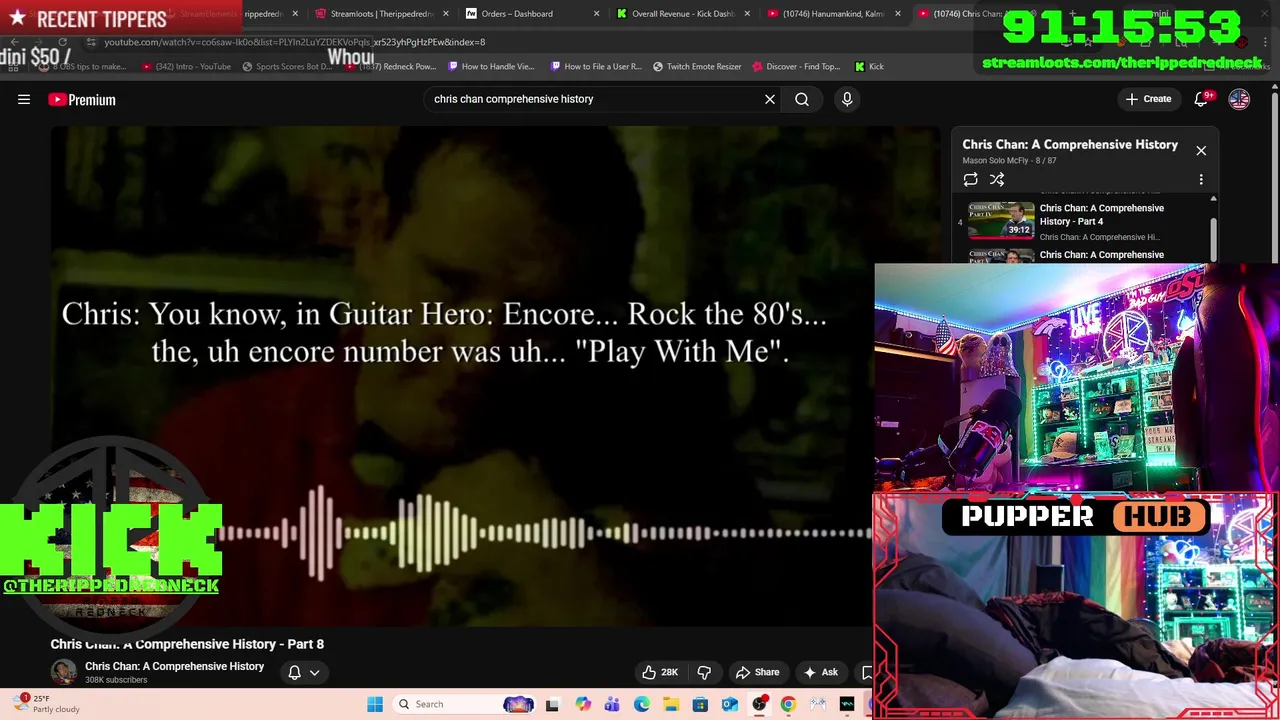Open playlist panel three-dot options
1280x720 pixels.
click(x=1201, y=179)
